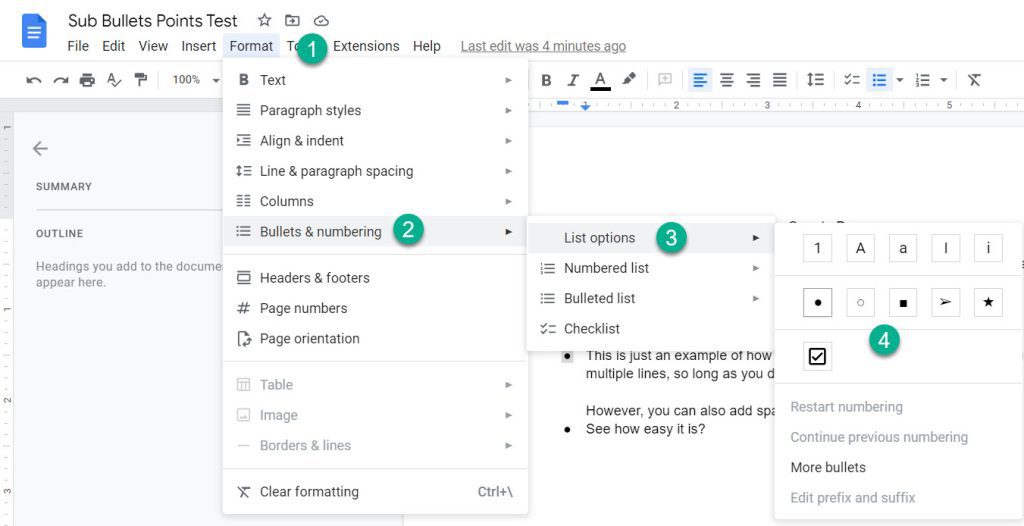This screenshot has width=1024, height=526.
Task: Select the checkbox list style
Action: point(818,356)
